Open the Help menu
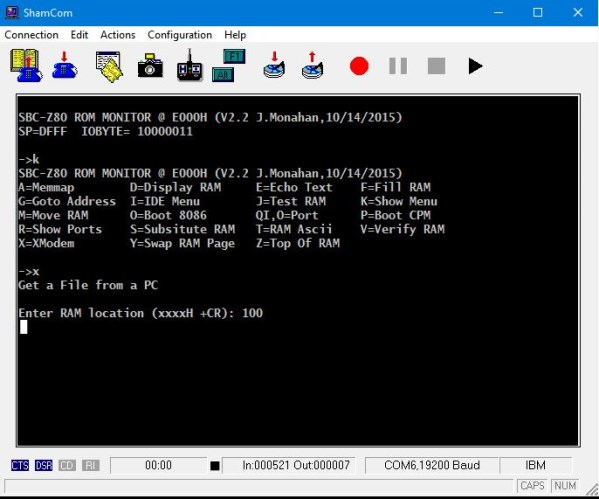 click(x=235, y=35)
